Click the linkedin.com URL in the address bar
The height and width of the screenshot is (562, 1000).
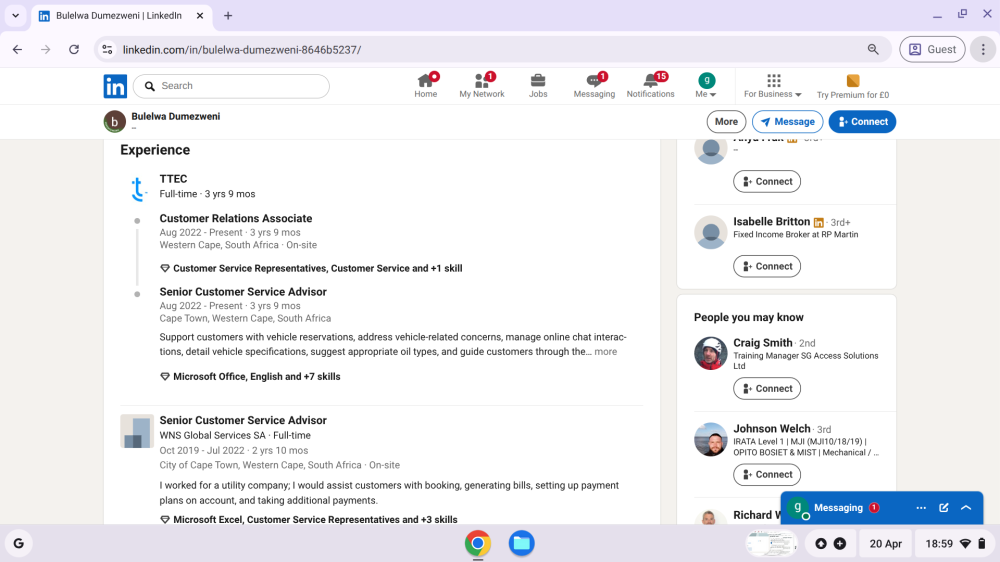(x=242, y=50)
